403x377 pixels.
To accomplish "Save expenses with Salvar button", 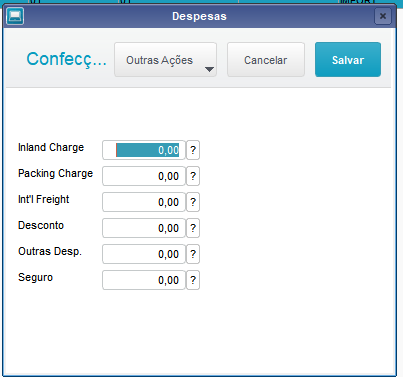I will click(348, 60).
